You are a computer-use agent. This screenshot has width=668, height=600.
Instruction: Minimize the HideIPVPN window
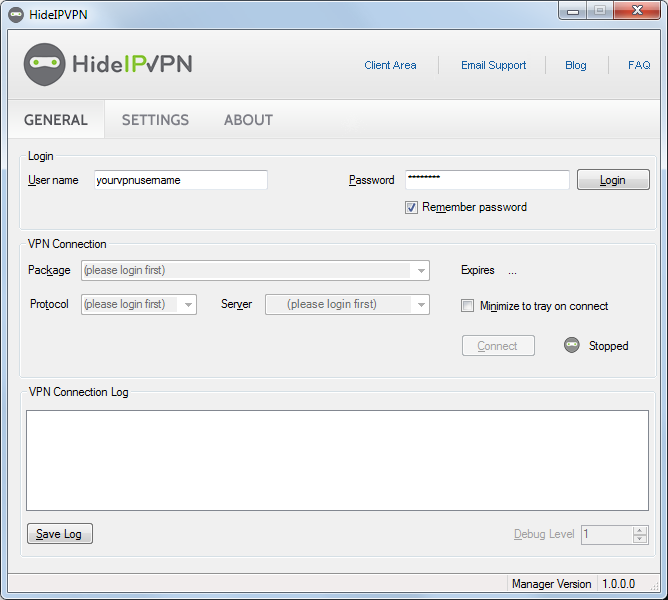[573, 11]
